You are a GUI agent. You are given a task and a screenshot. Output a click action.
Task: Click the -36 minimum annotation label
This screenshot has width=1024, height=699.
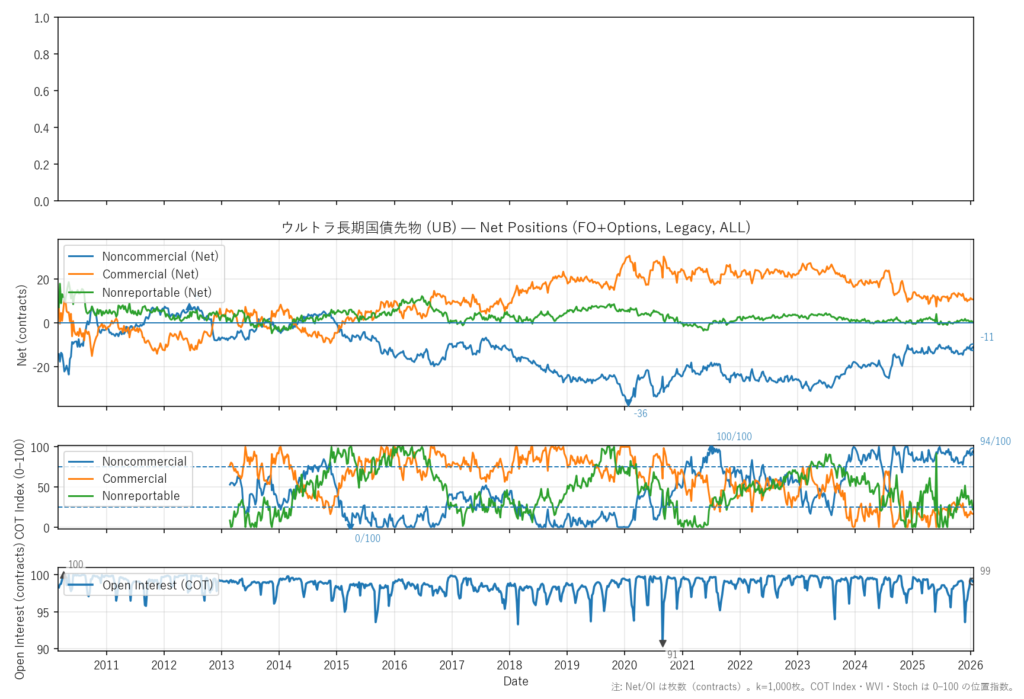[640, 414]
